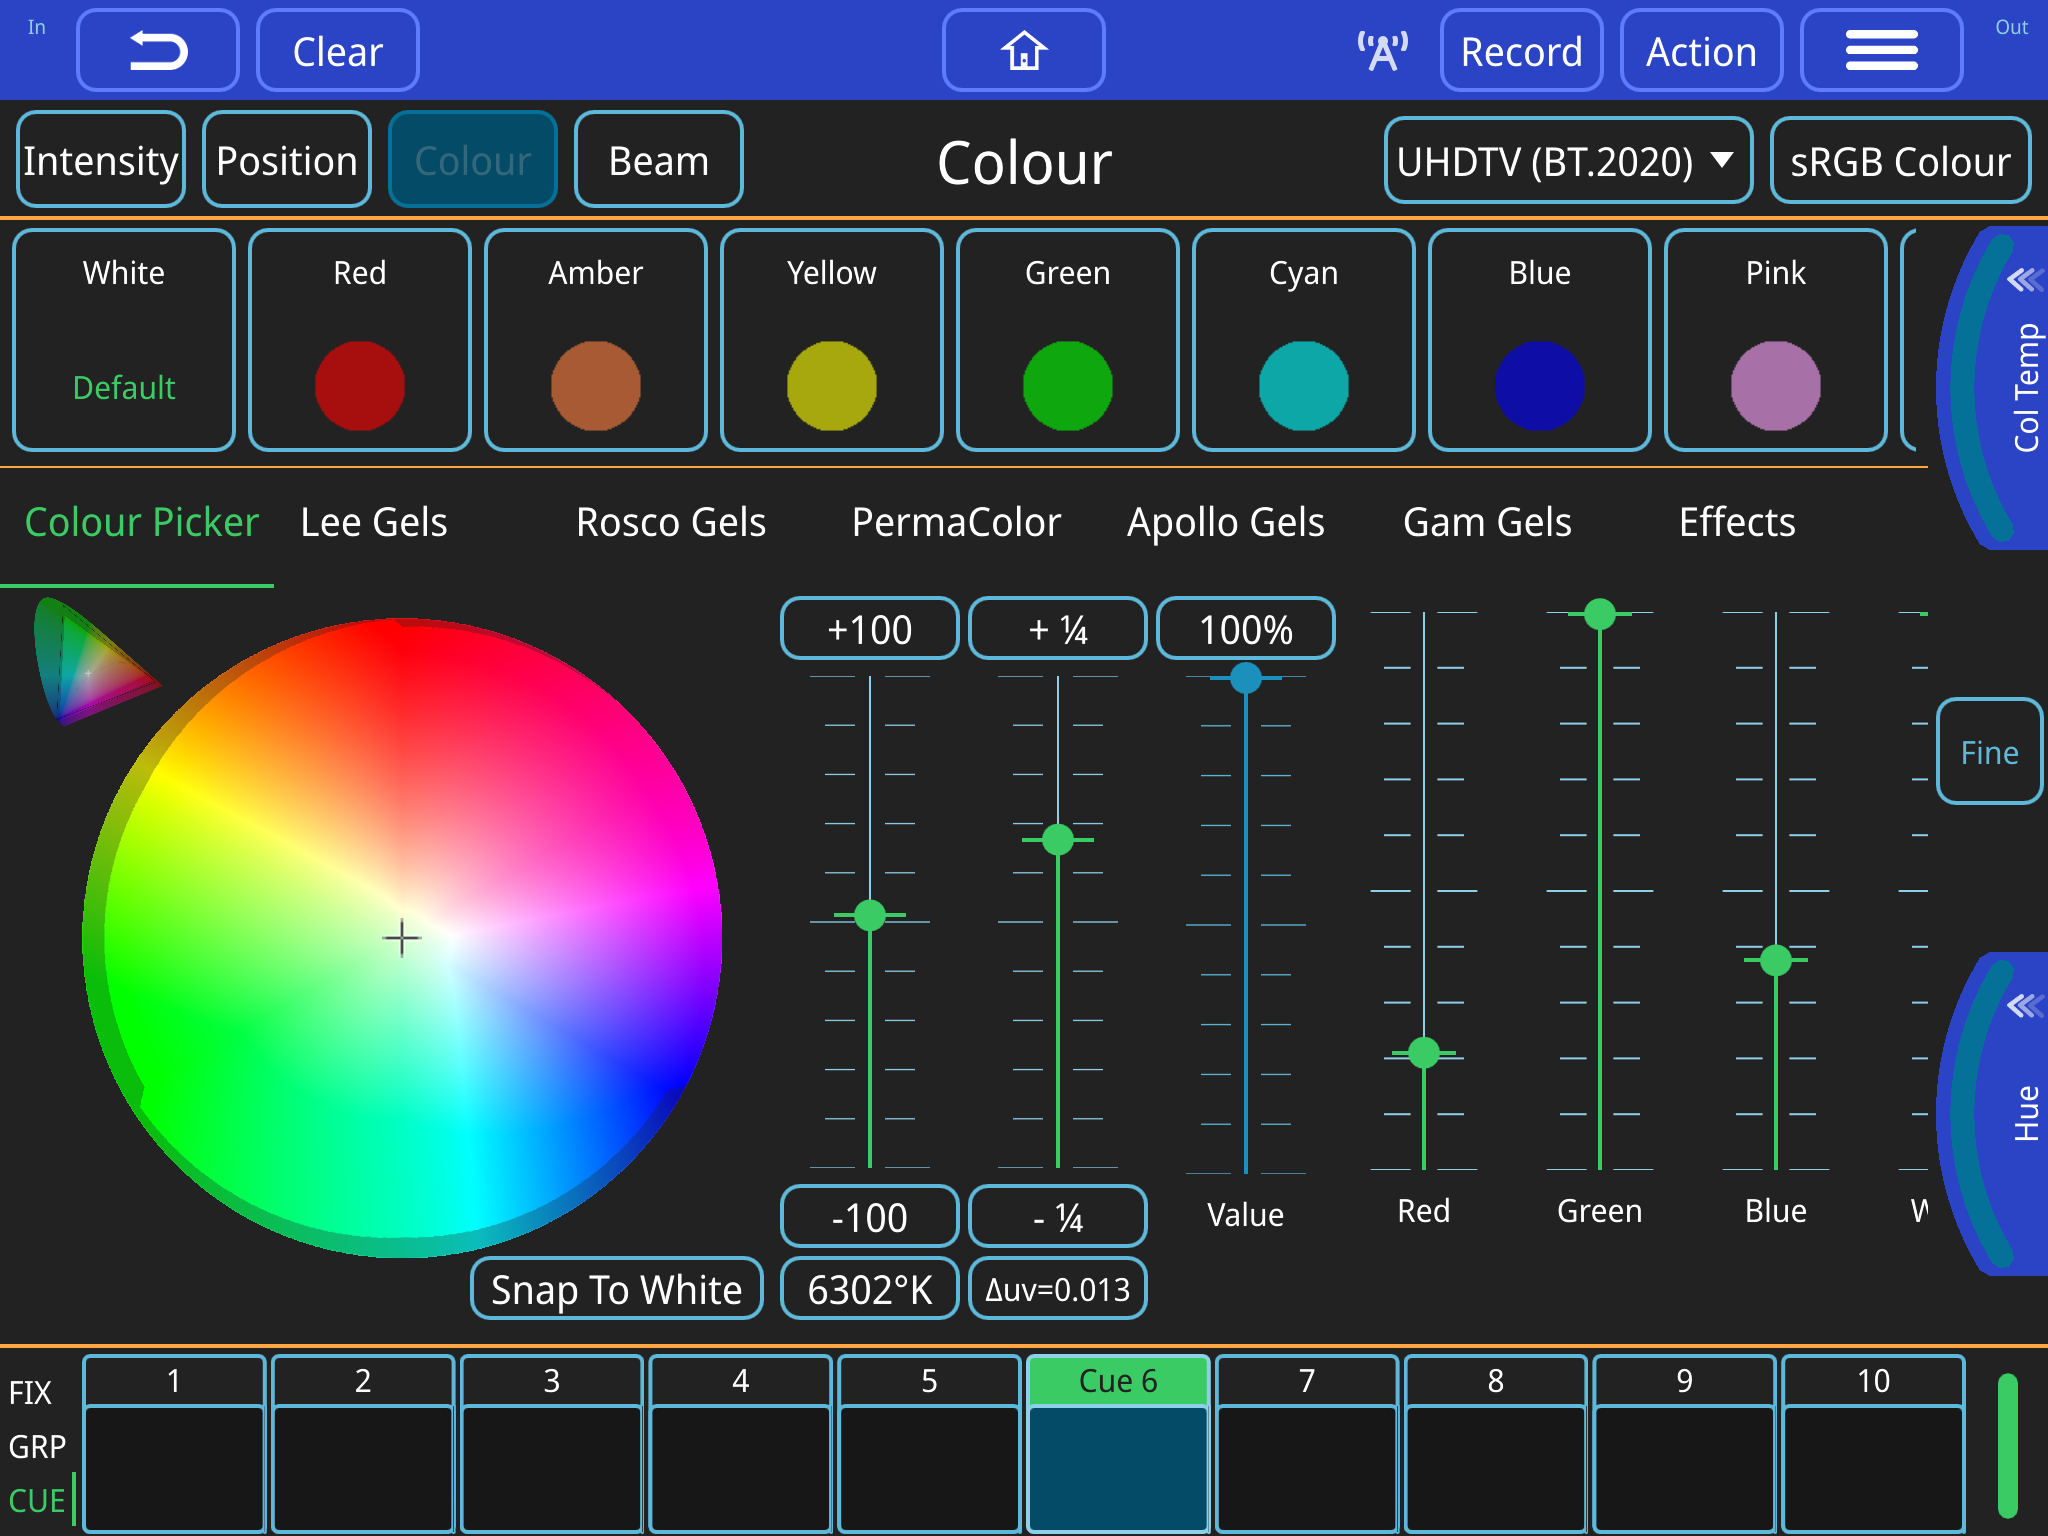The image size is (2048, 1536).
Task: Toggle Fine adjustment mode
Action: (x=1988, y=752)
